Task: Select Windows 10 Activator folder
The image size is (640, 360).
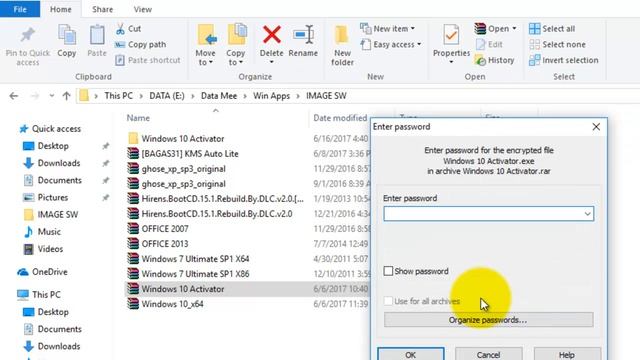Action: pyautogui.click(x=176, y=139)
